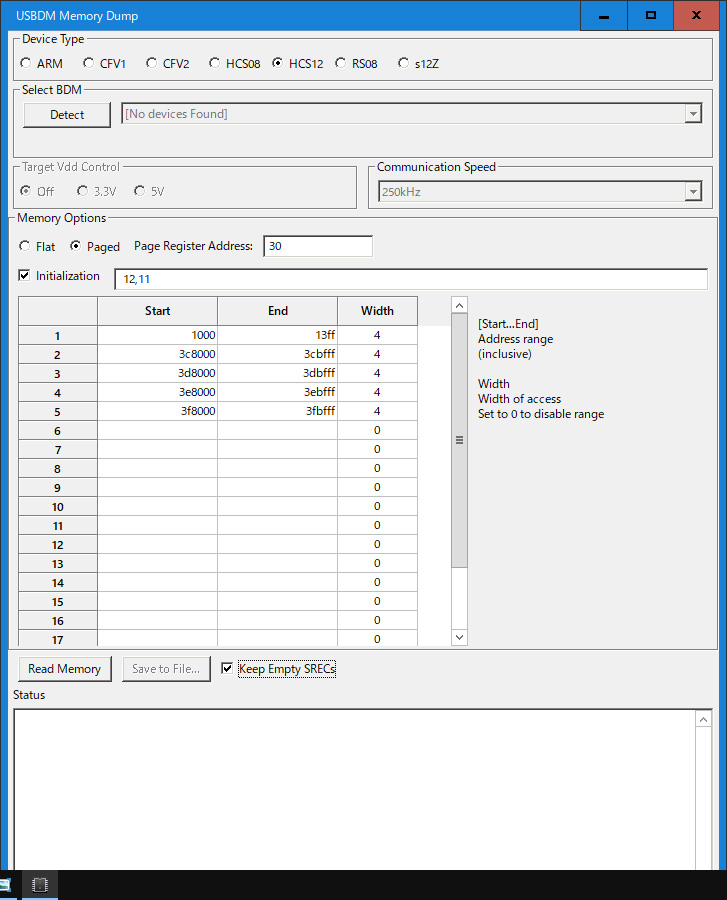Select End cell 3ebfff

278,392
